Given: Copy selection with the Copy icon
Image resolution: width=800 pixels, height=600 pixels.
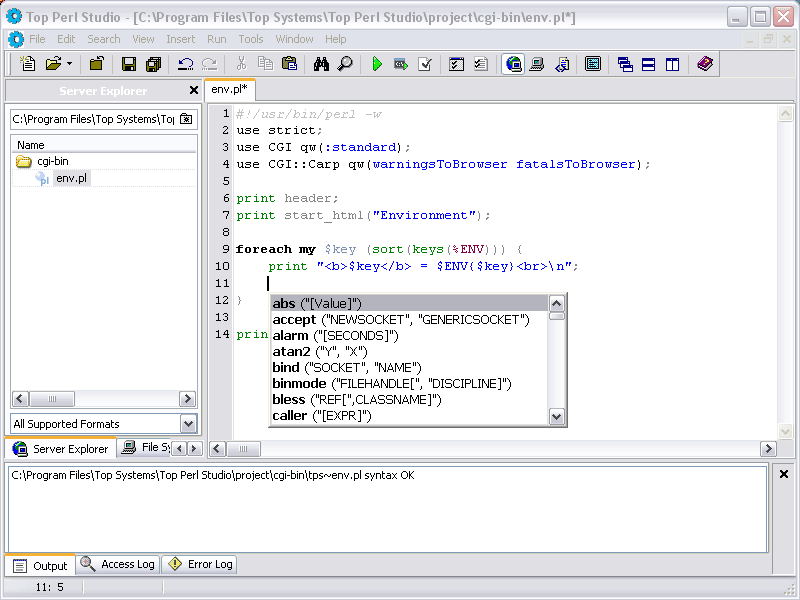Looking at the screenshot, I should pos(265,64).
